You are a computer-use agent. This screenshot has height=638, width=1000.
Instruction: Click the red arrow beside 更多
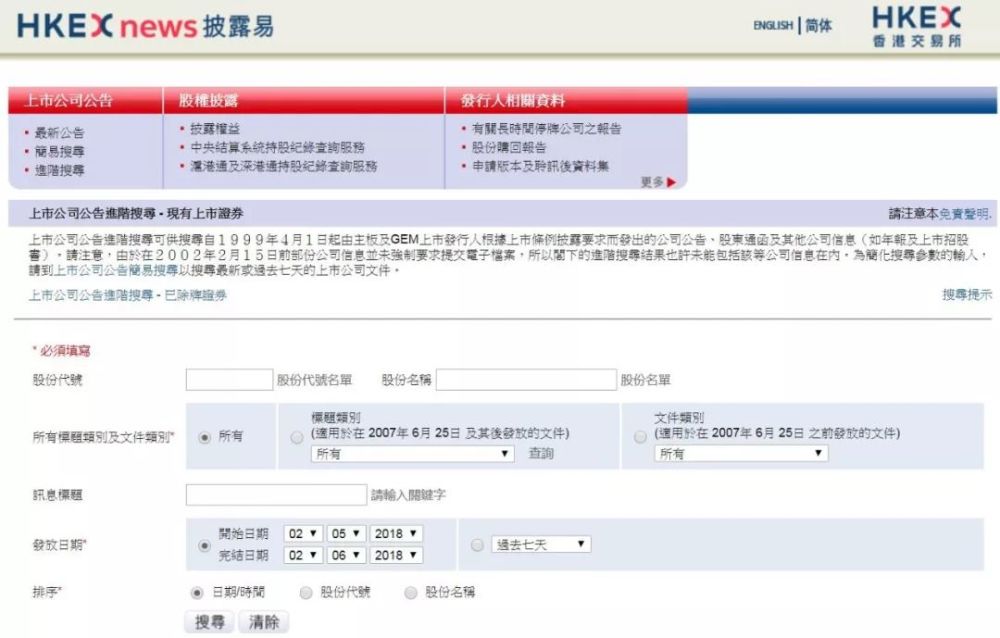tap(671, 182)
